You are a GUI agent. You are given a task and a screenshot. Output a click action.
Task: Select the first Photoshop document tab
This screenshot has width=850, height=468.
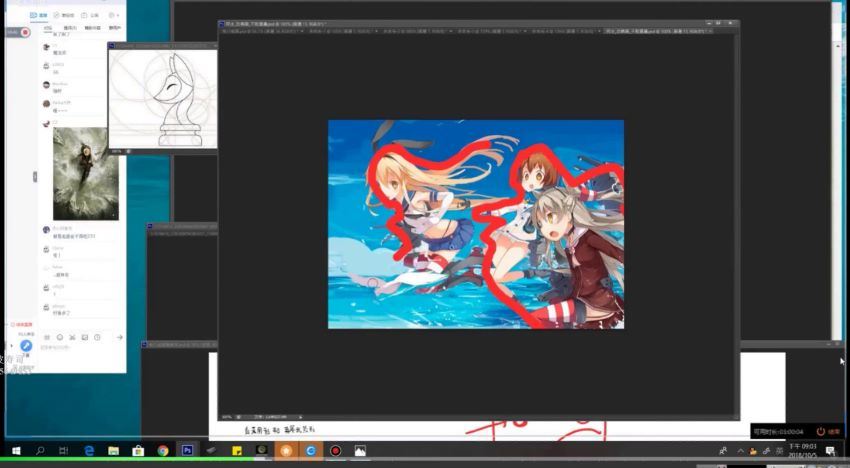pos(262,31)
